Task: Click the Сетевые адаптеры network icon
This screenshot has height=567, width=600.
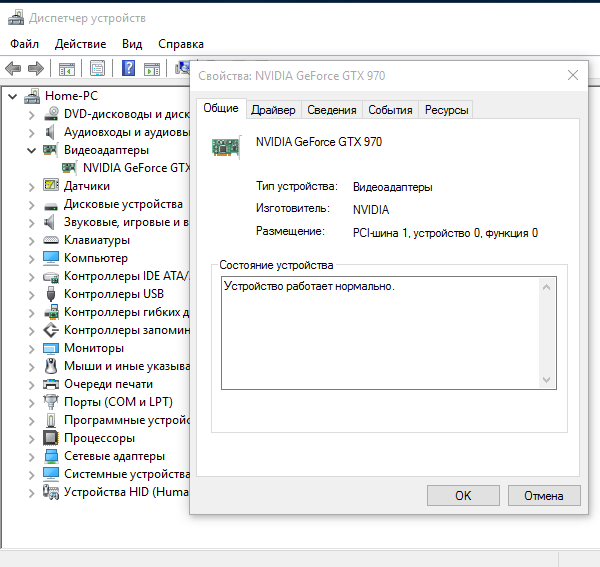Action: (51, 456)
